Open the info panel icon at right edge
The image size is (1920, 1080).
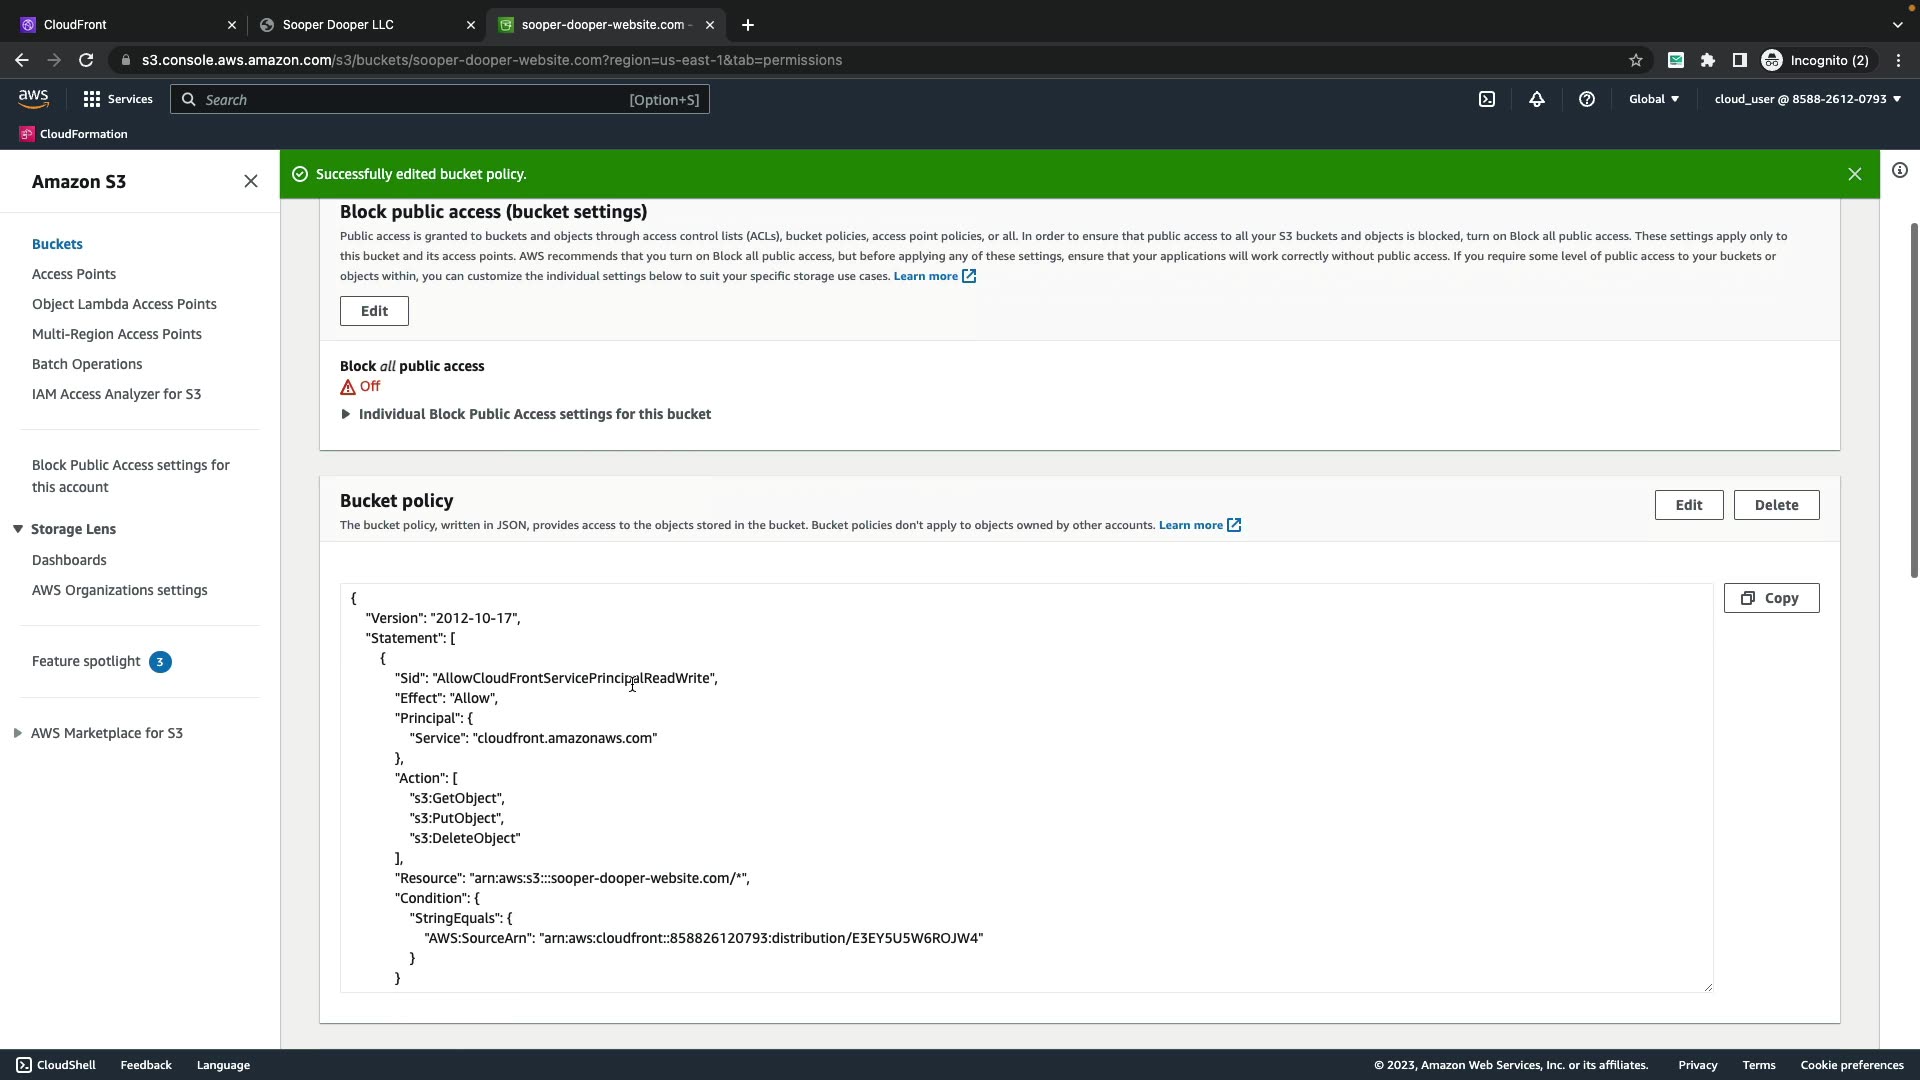1900,170
